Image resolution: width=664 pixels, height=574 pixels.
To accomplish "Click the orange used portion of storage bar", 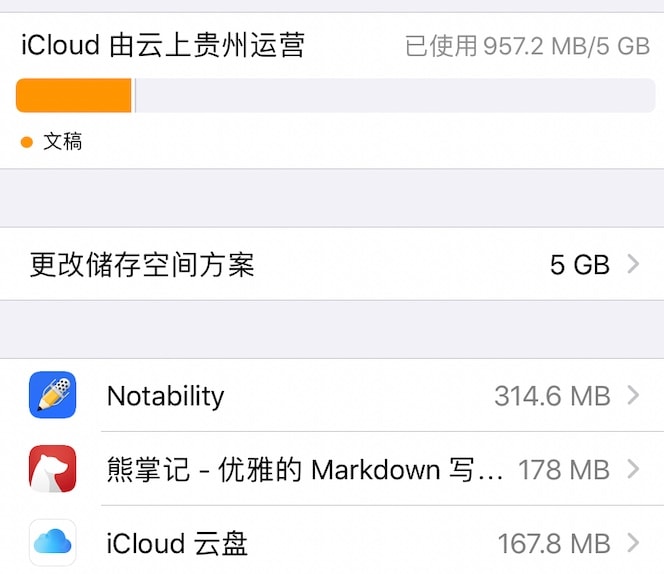I will [74, 95].
